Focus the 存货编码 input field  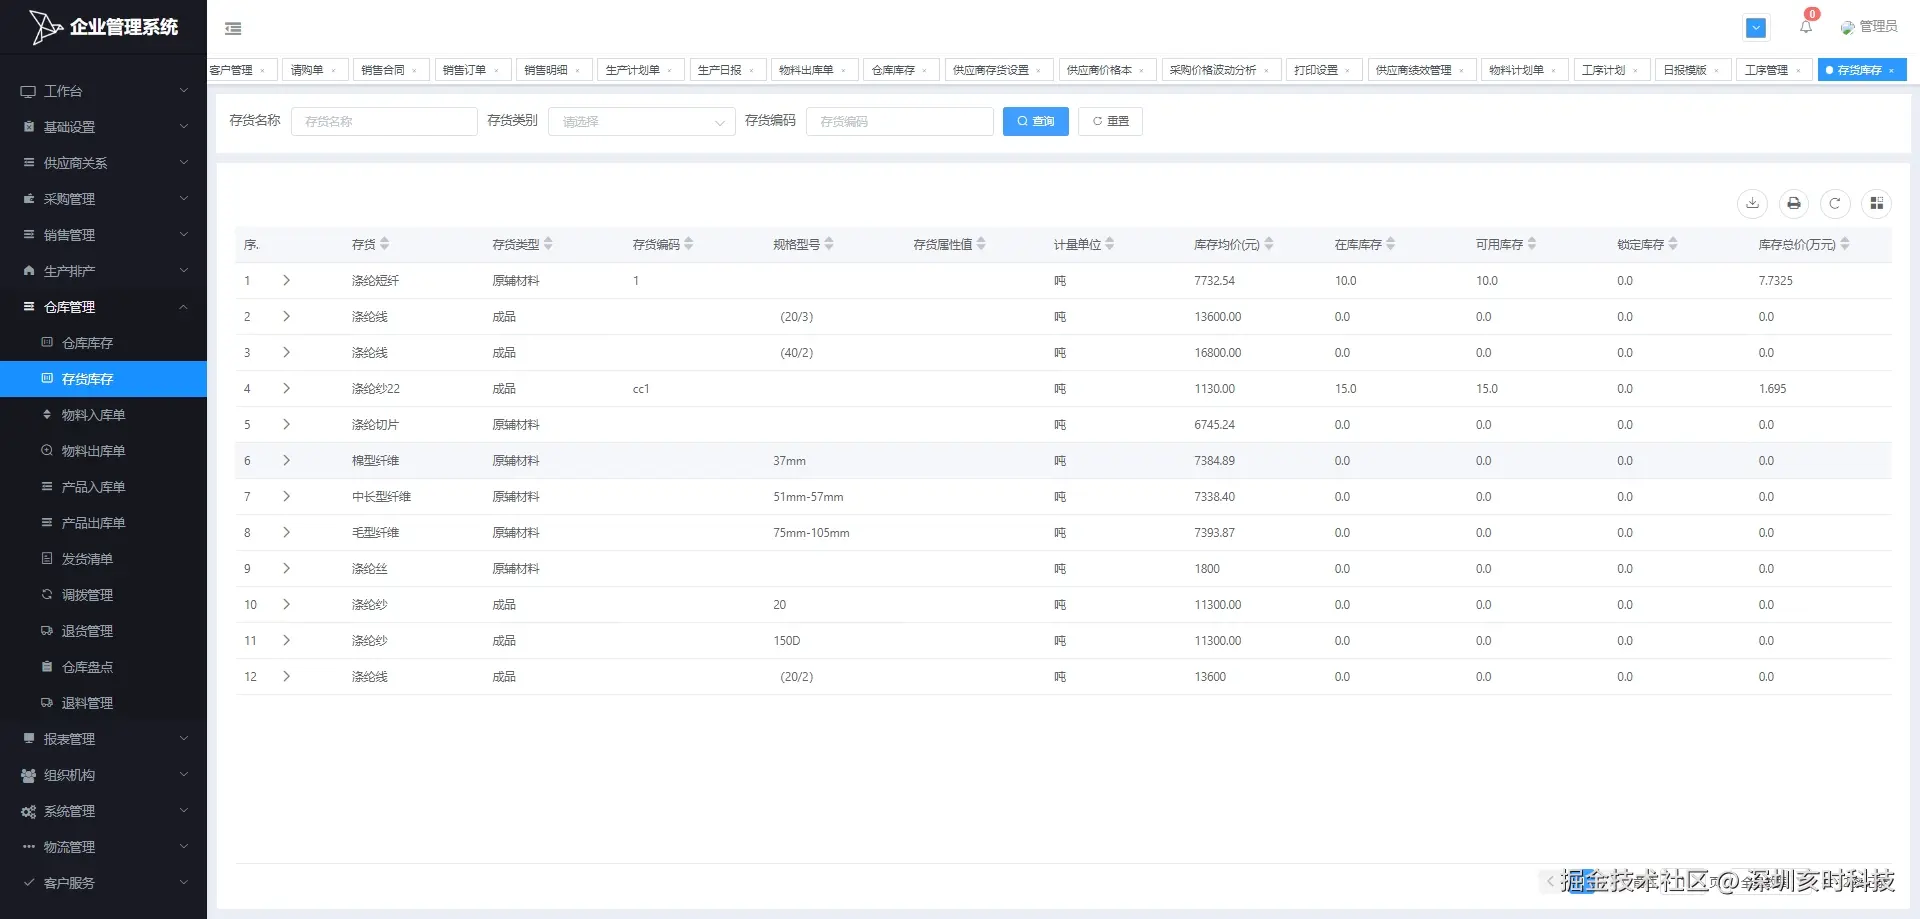click(900, 121)
